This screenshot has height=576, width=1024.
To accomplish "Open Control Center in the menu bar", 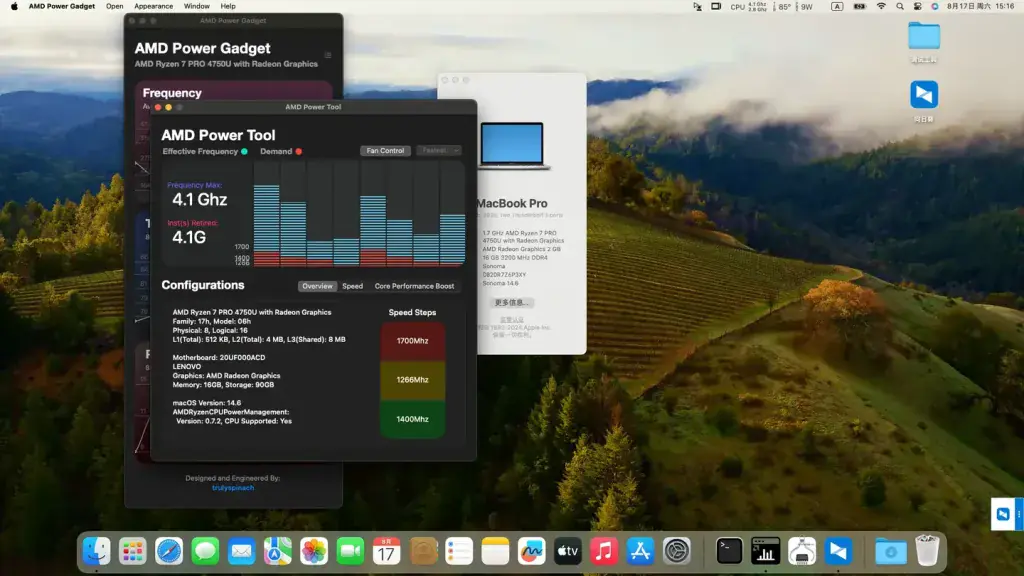I will pyautogui.click(x=918, y=6).
